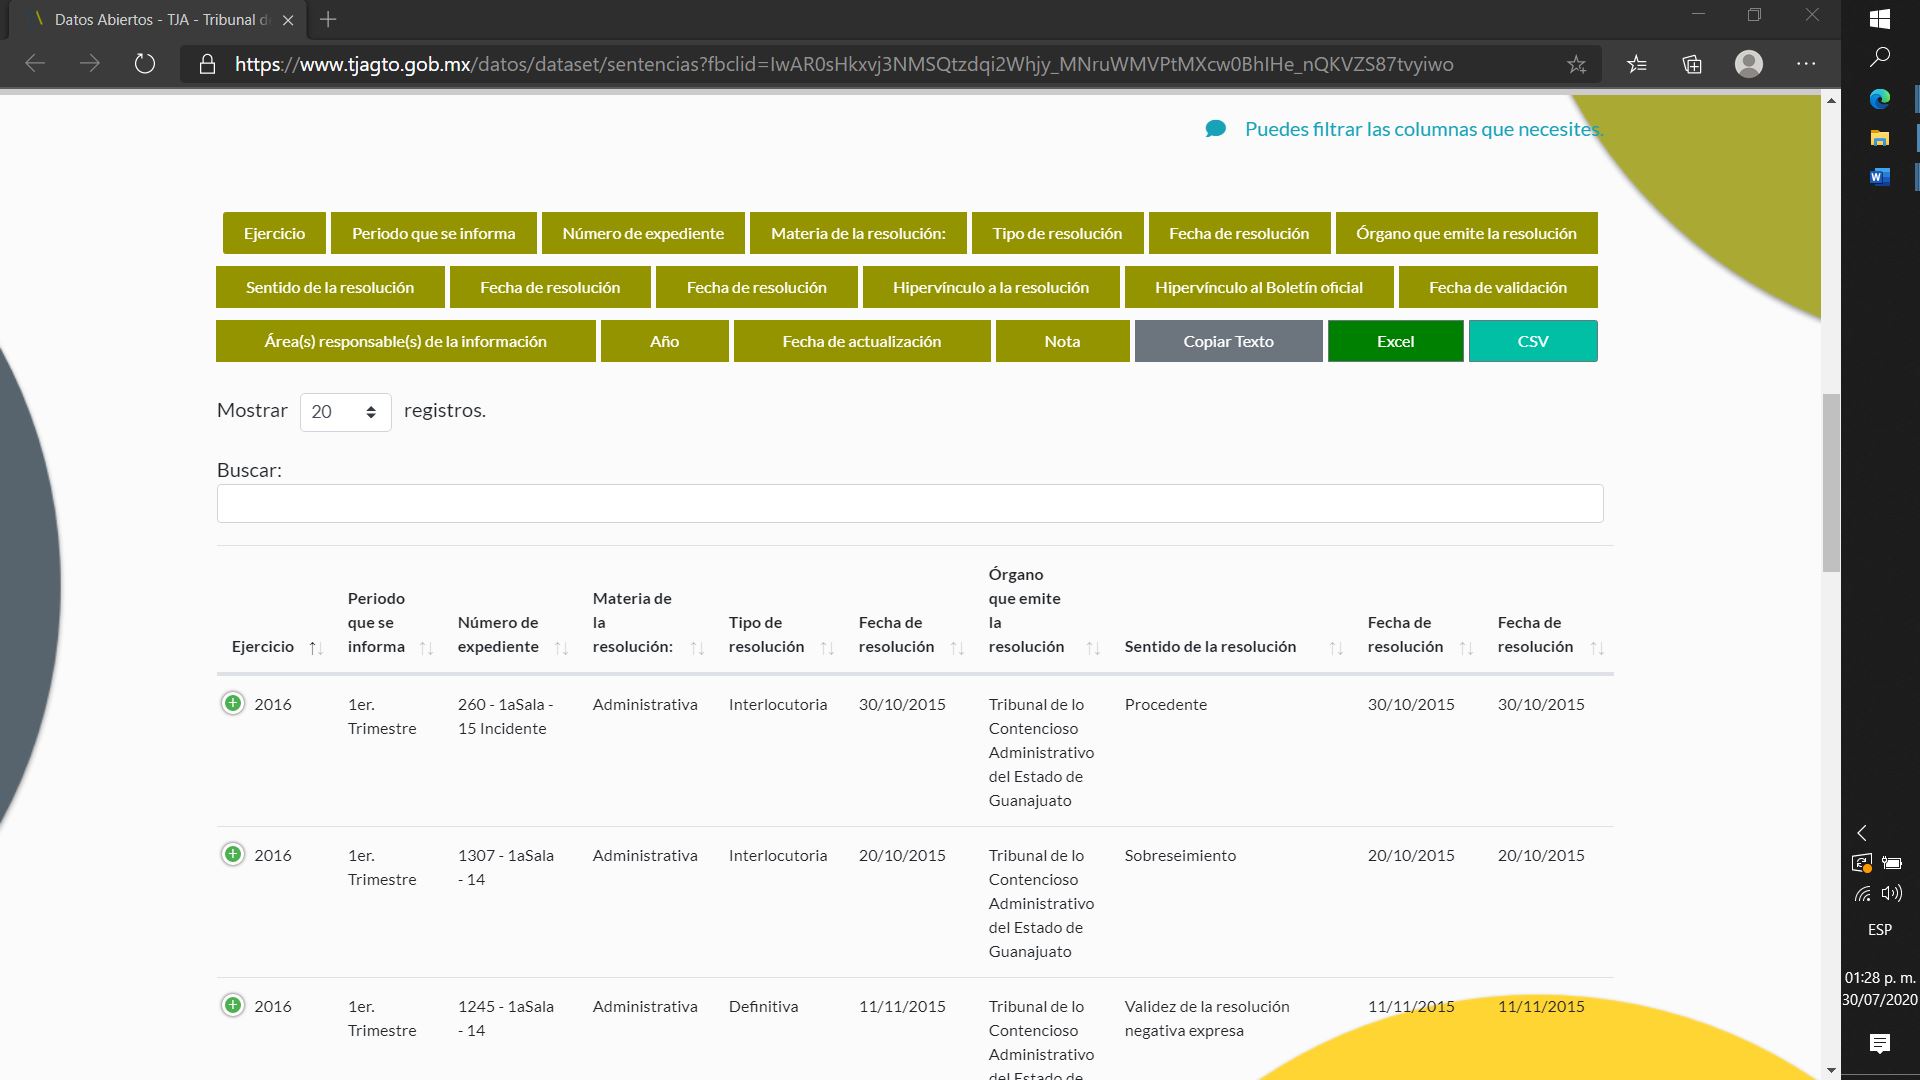The width and height of the screenshot is (1920, 1080).
Task: Click the Buscar search input field
Action: (x=909, y=503)
